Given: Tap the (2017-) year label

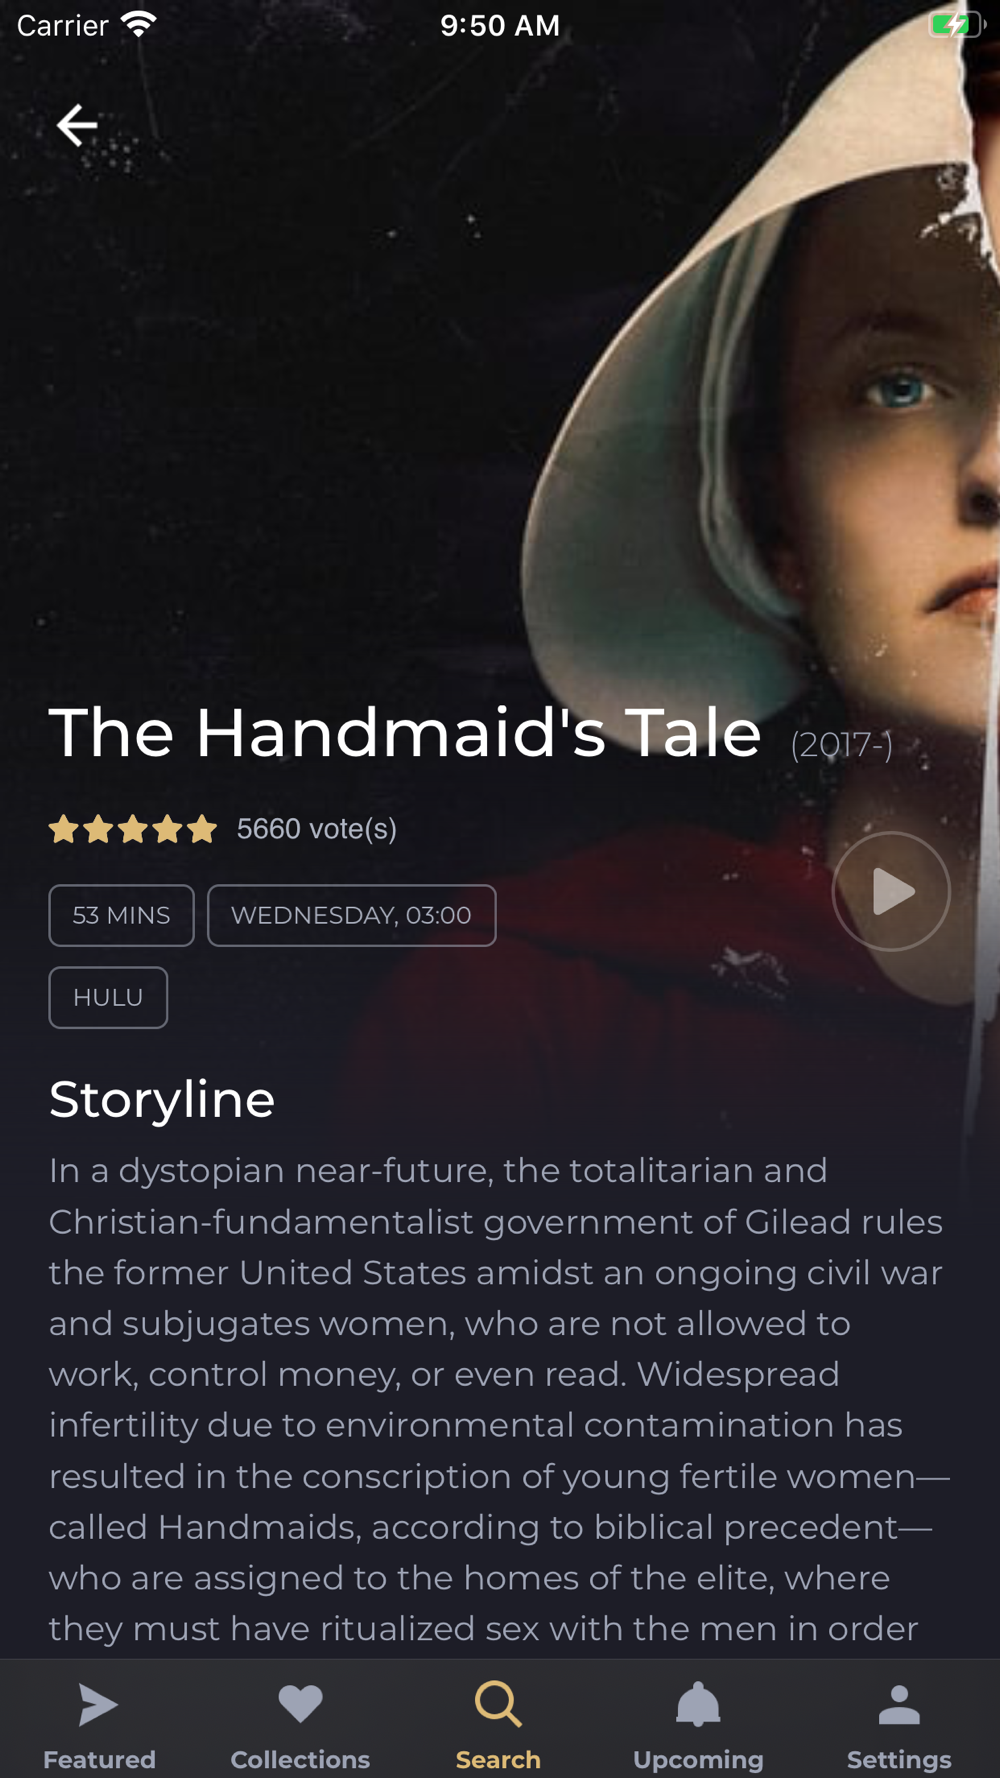Looking at the screenshot, I should point(842,745).
